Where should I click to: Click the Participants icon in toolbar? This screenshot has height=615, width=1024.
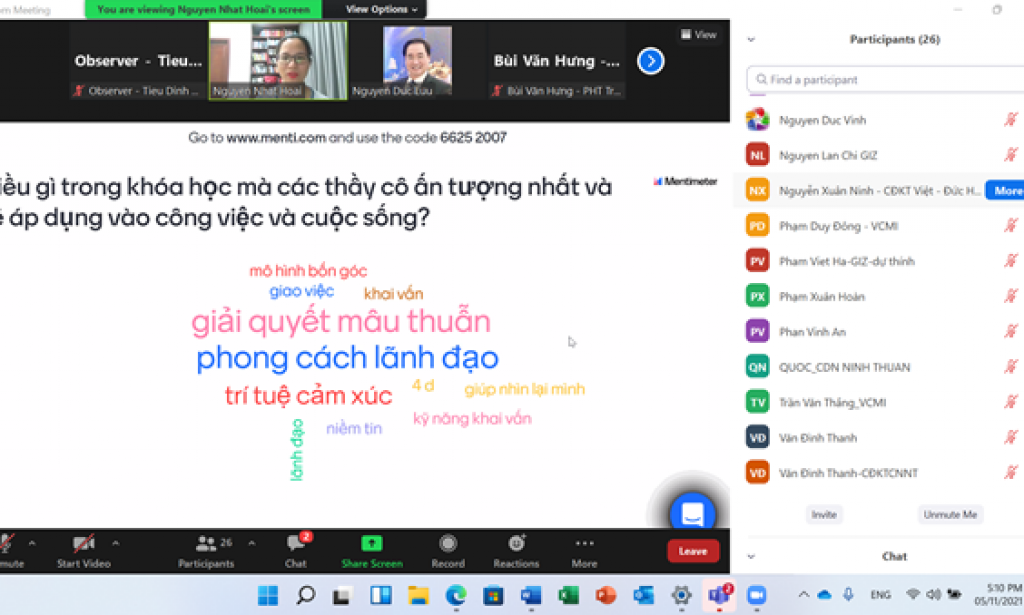pyautogui.click(x=207, y=544)
